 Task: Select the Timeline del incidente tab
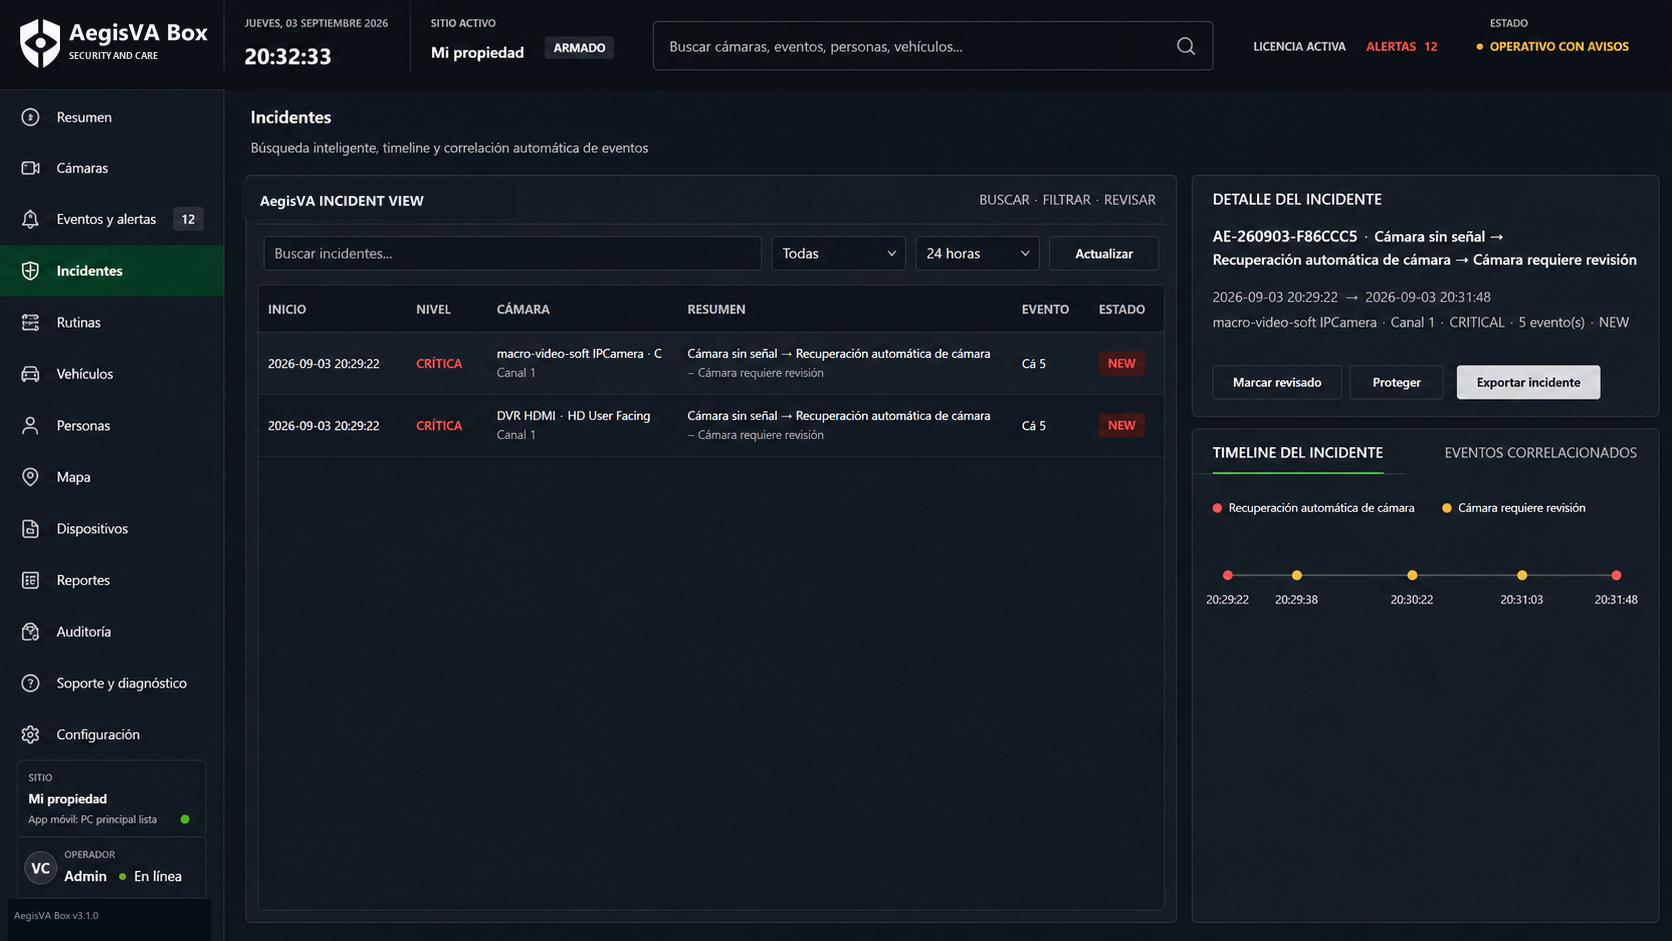click(x=1297, y=453)
